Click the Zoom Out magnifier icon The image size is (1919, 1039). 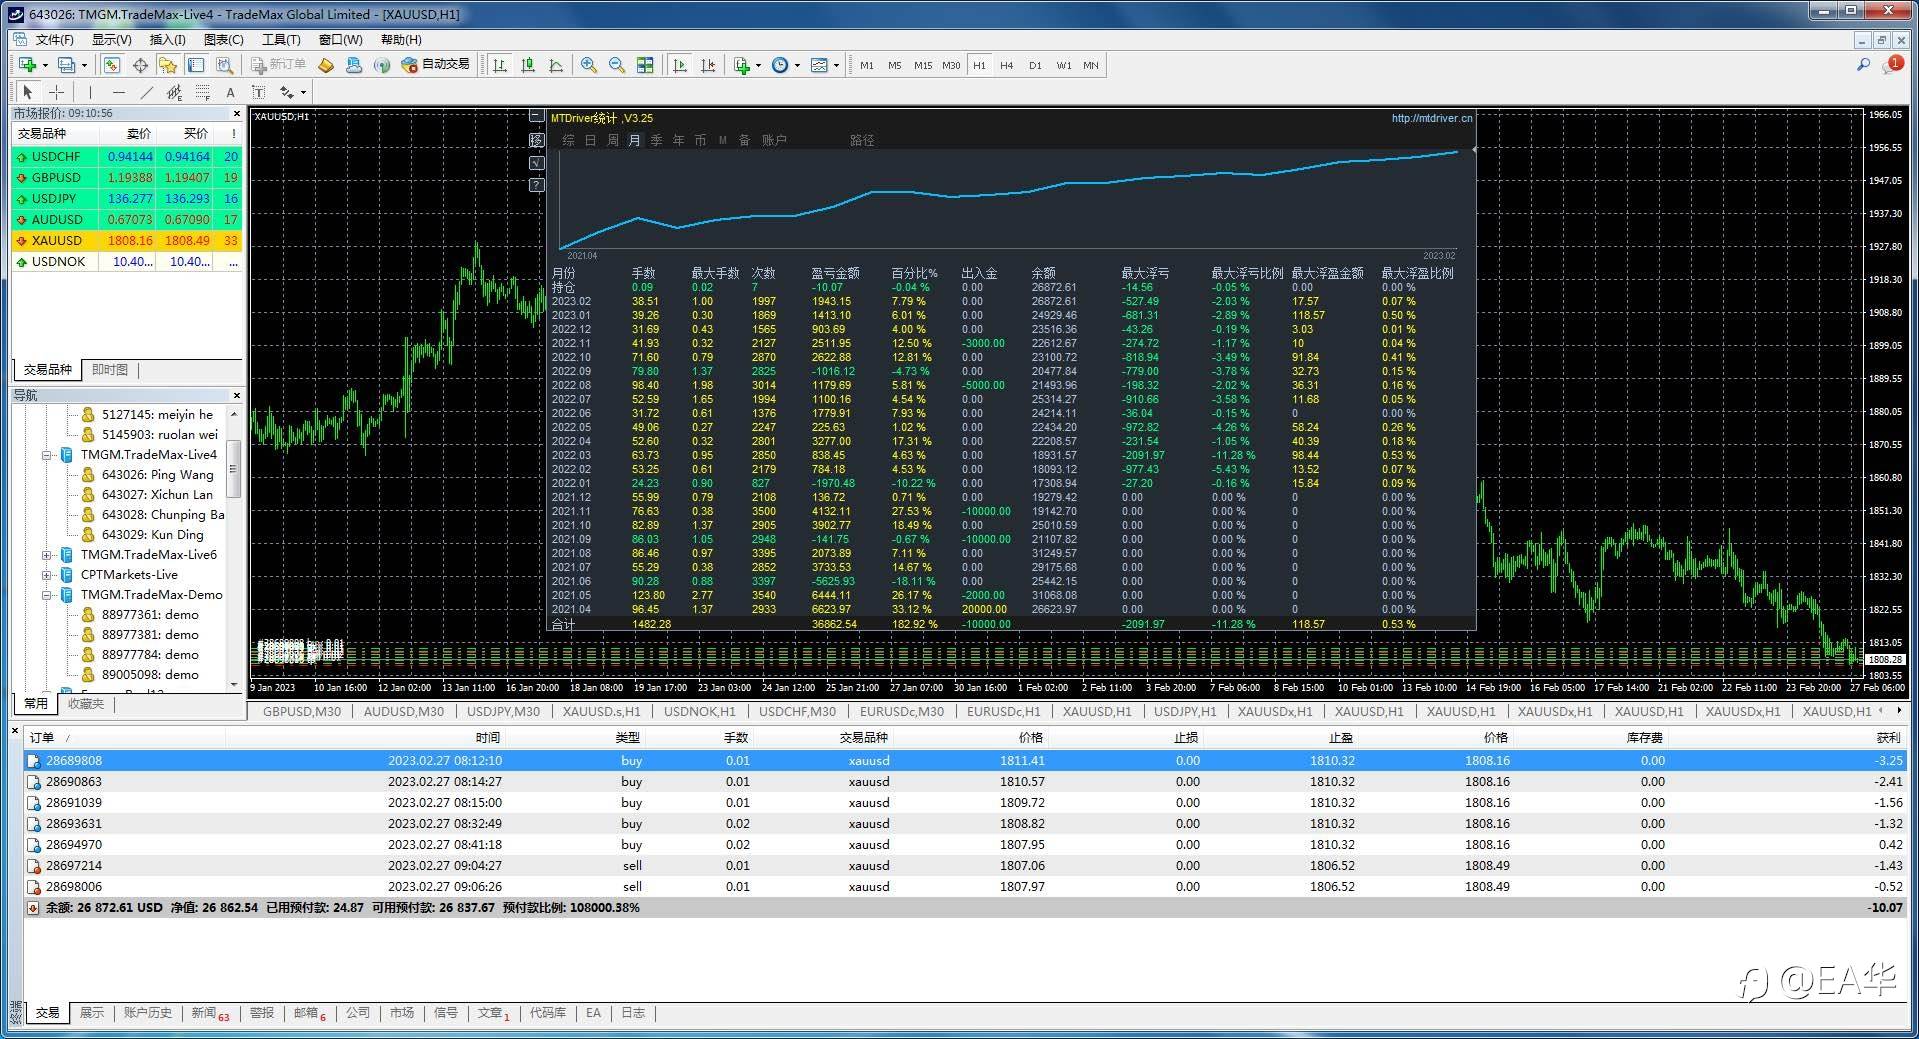click(x=617, y=65)
